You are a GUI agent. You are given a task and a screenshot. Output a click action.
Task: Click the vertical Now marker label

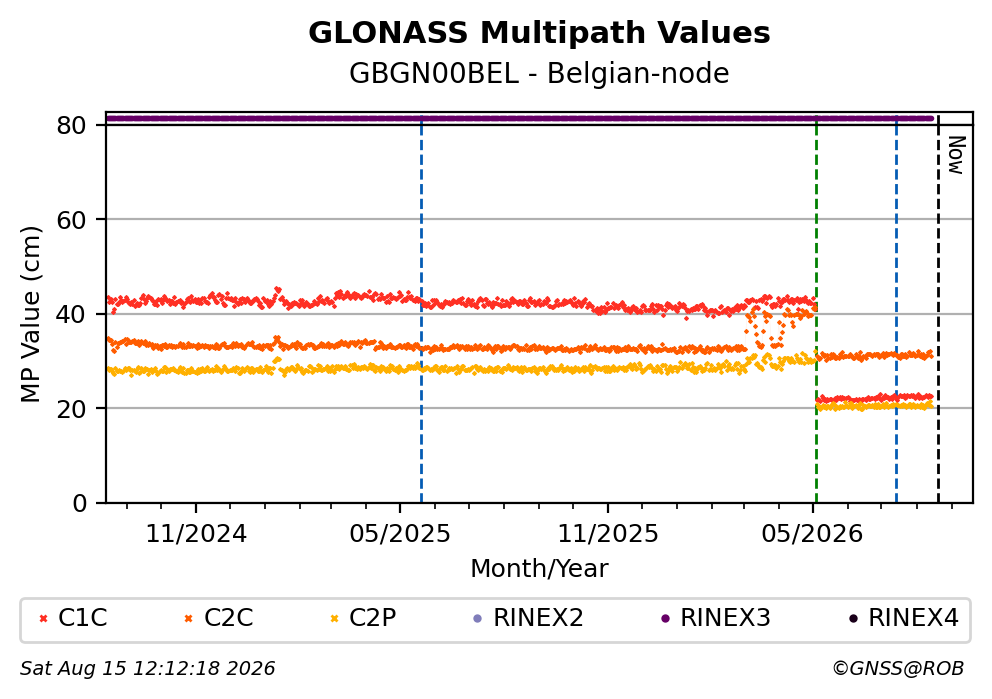(956, 155)
